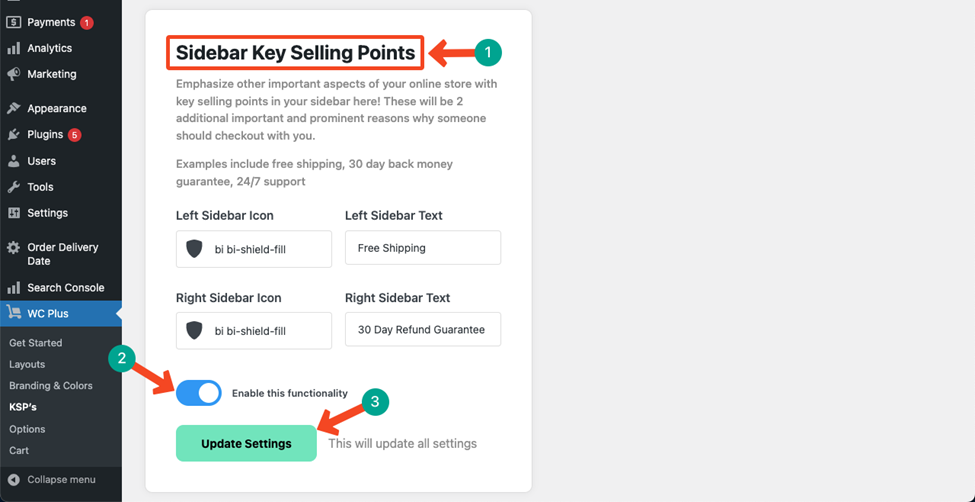975x502 pixels.
Task: Open the Right Sidebar Icon picker
Action: [x=254, y=330]
